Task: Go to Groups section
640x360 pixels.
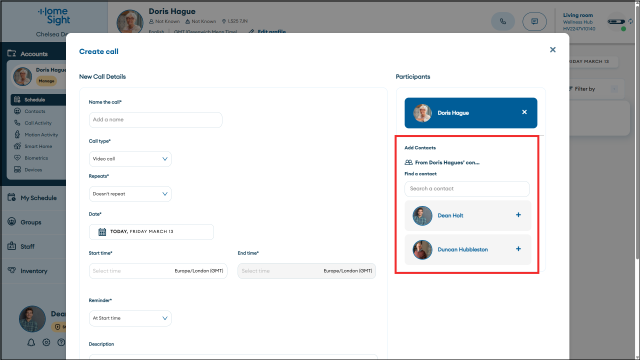Action: [x=31, y=222]
